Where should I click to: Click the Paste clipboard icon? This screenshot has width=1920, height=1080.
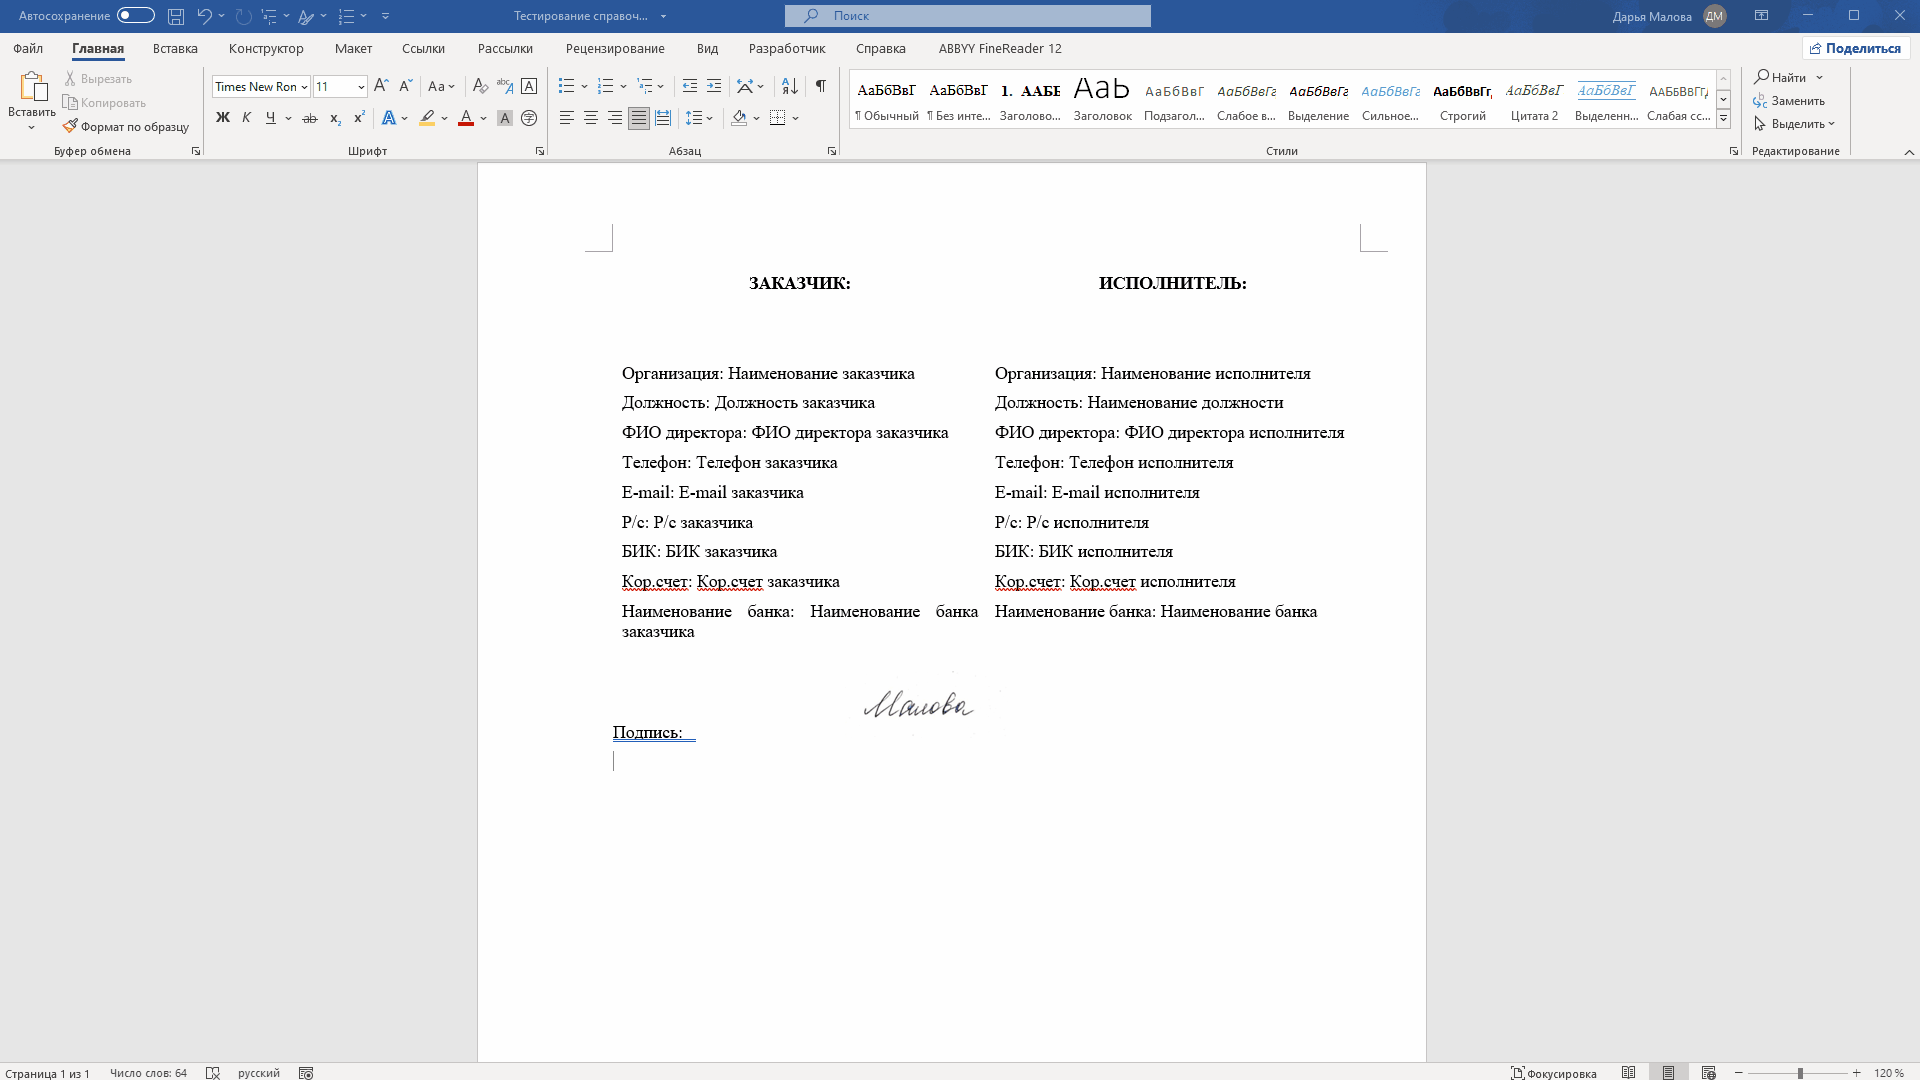(x=32, y=87)
